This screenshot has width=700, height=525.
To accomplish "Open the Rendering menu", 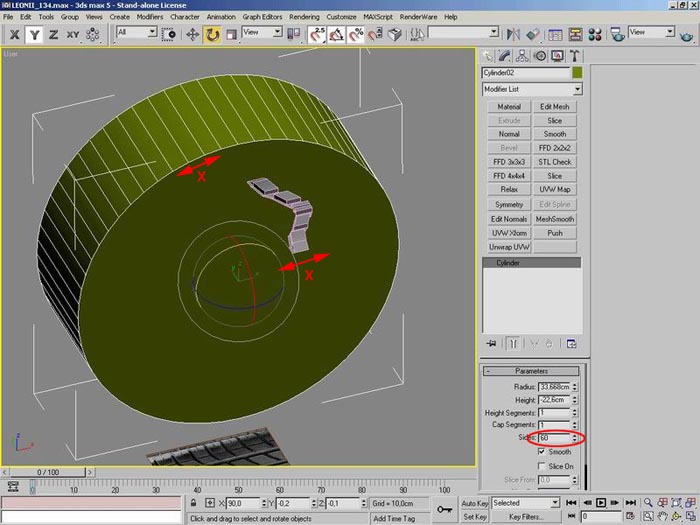I will (x=304, y=17).
